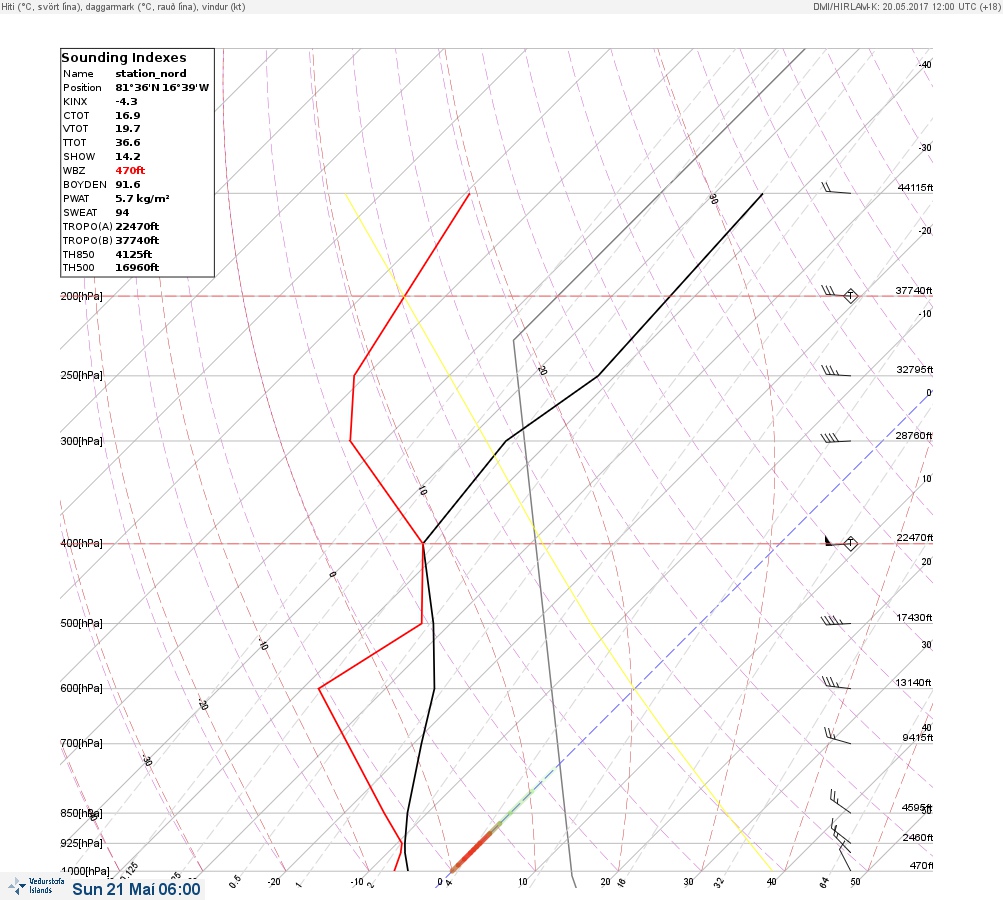Click the 400[hPa] pressure label
This screenshot has width=1003, height=900.
click(x=81, y=543)
